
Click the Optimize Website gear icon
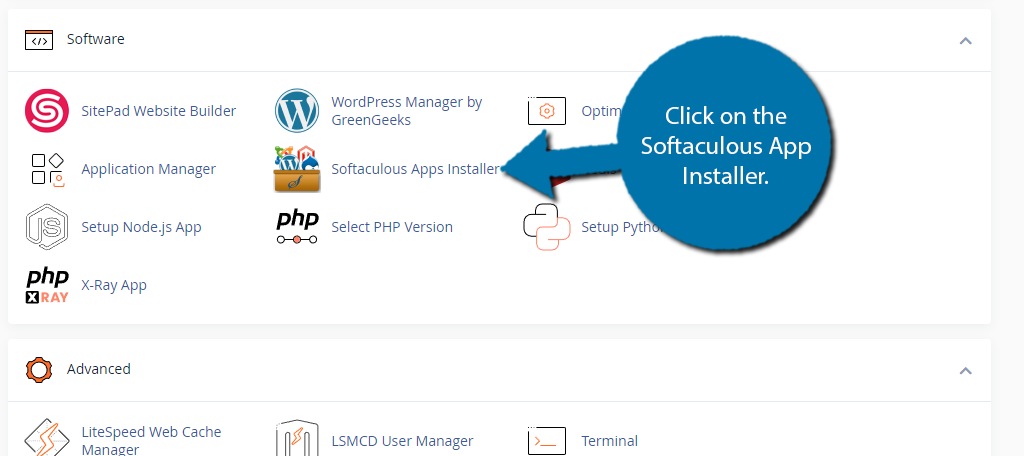547,111
